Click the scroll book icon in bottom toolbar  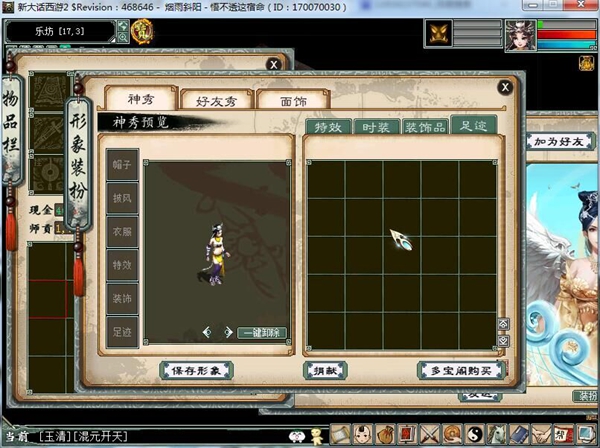(340, 435)
